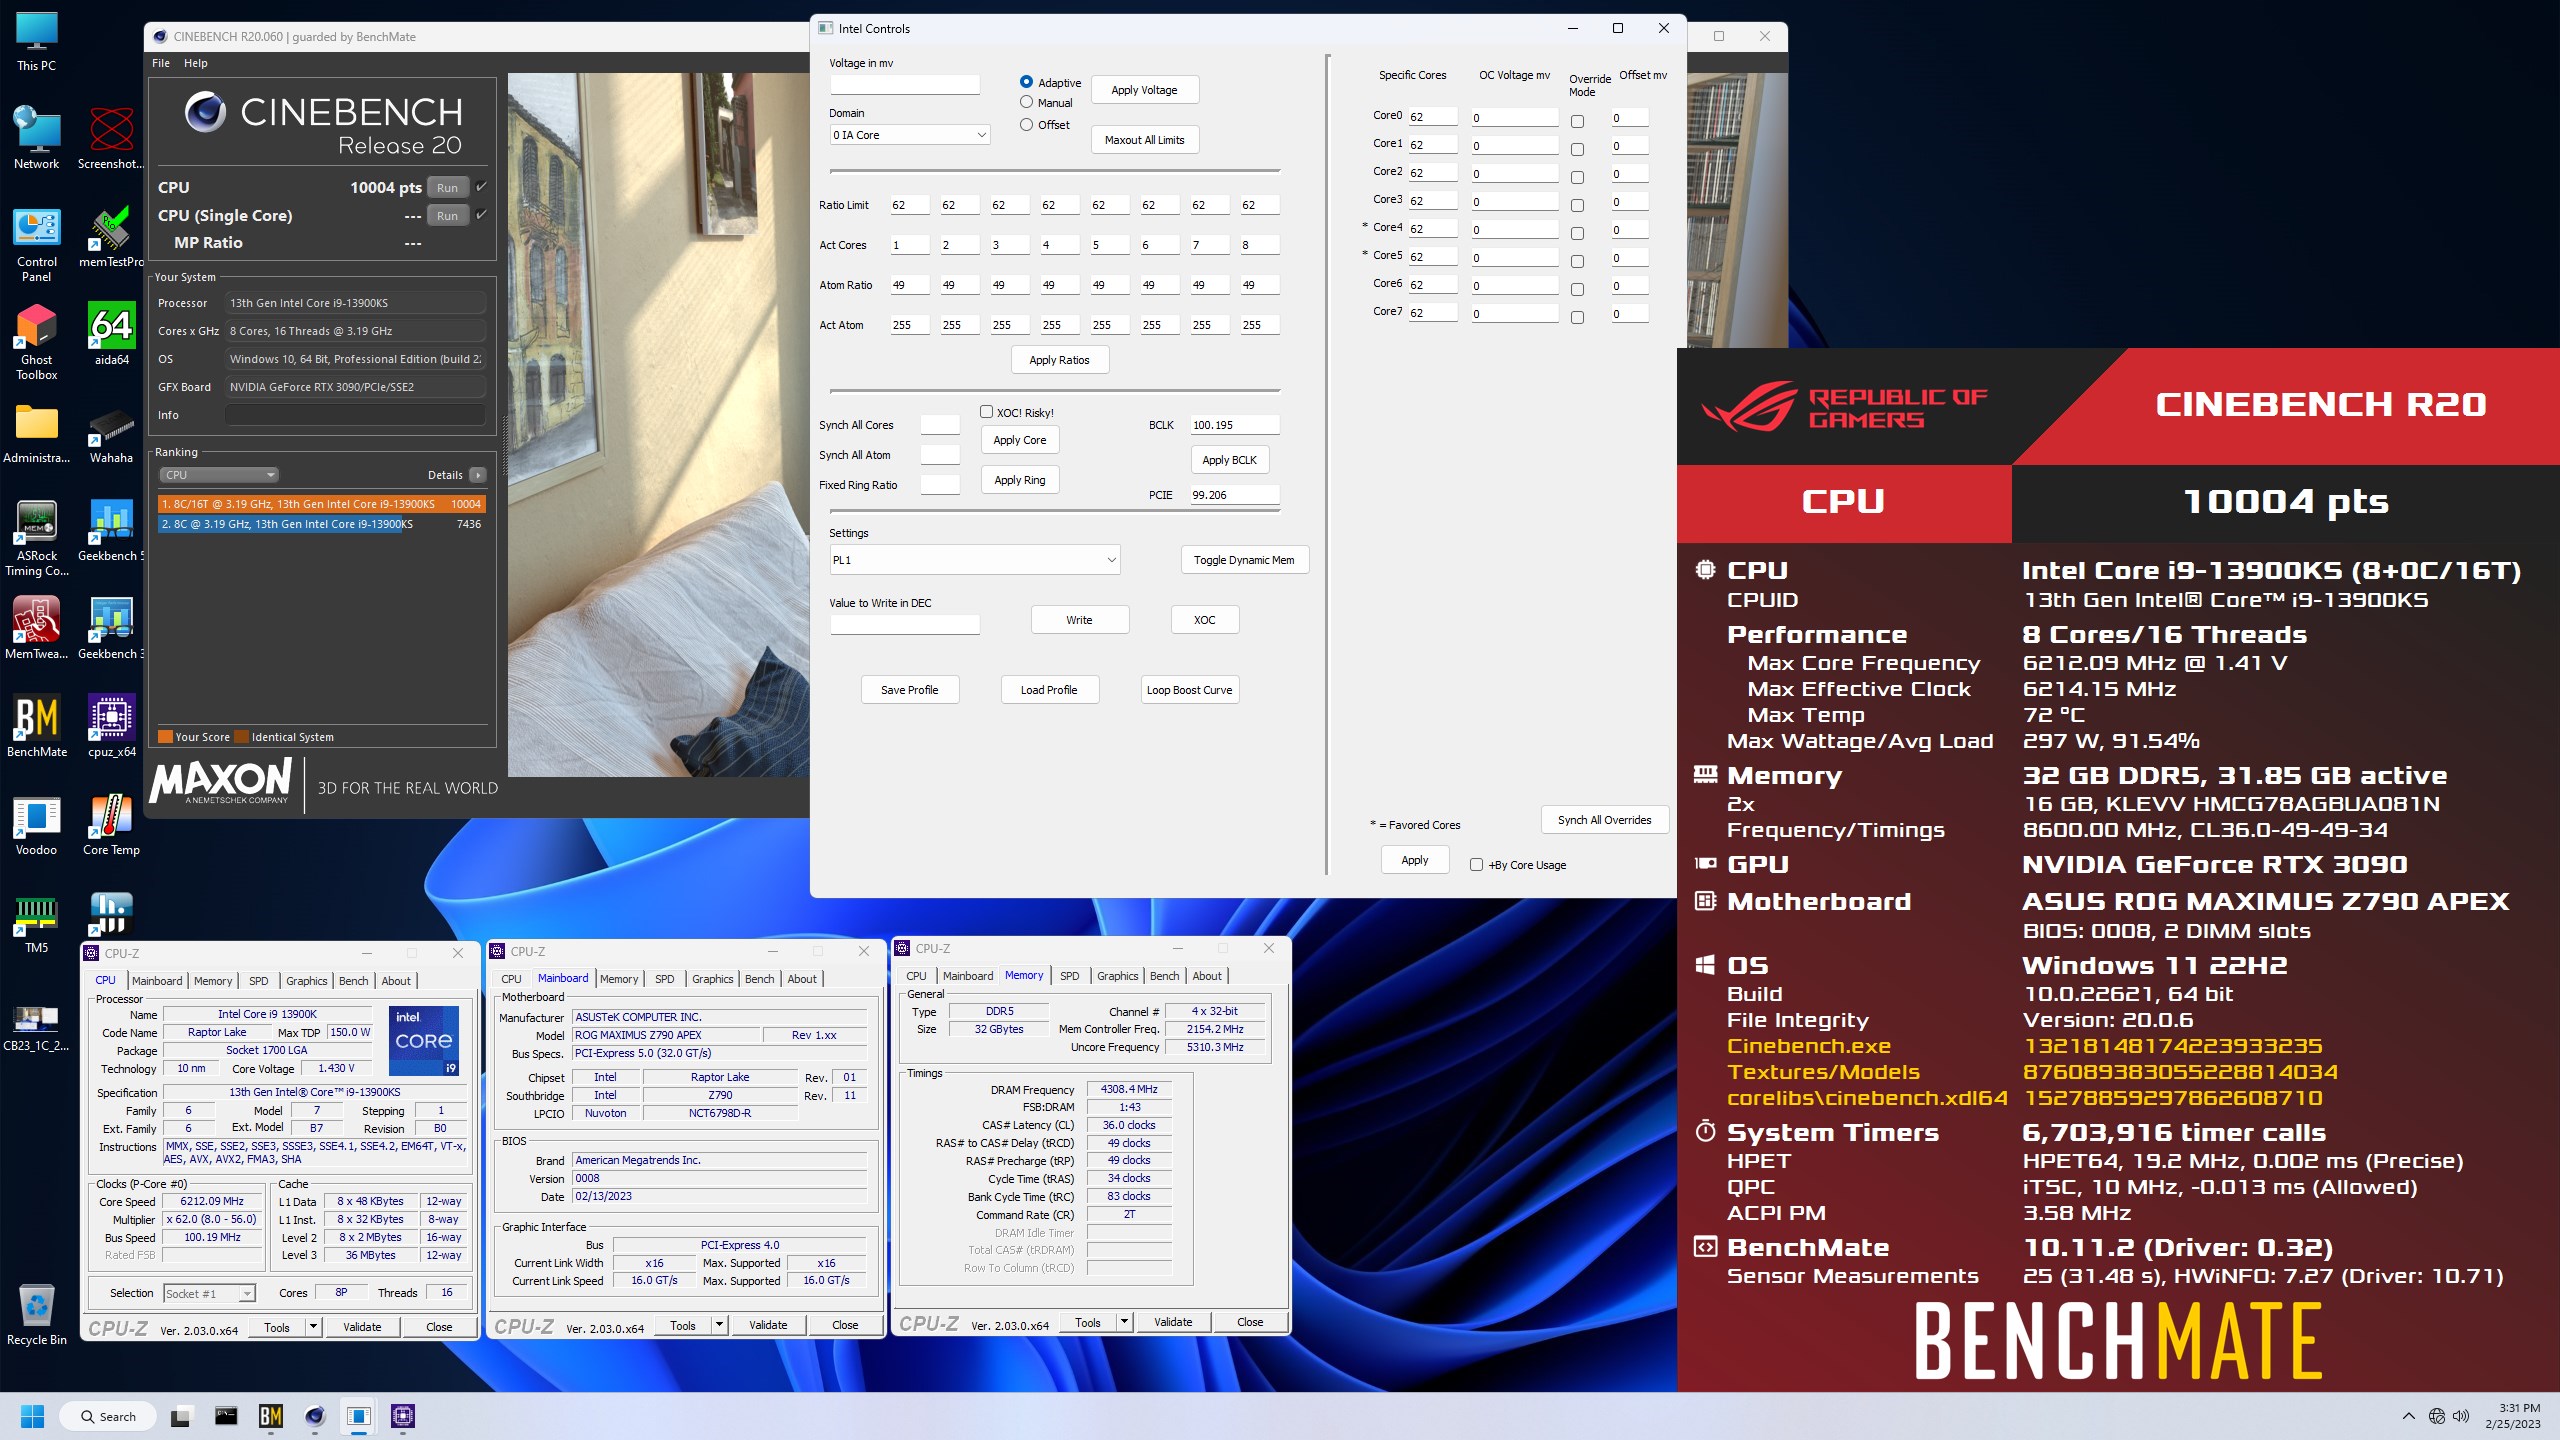The width and height of the screenshot is (2560, 1440).
Task: Click the Toggle Dynamic Mem button
Action: (1245, 560)
